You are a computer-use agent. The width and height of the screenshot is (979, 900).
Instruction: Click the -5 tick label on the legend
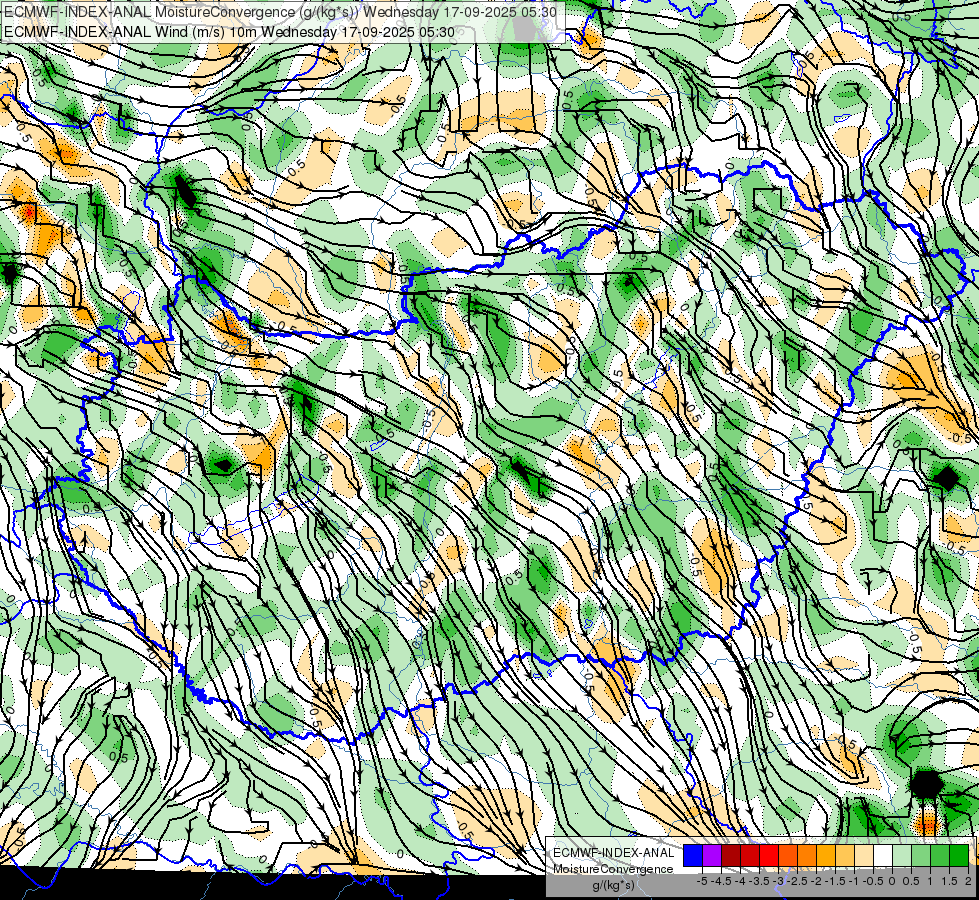tap(702, 881)
